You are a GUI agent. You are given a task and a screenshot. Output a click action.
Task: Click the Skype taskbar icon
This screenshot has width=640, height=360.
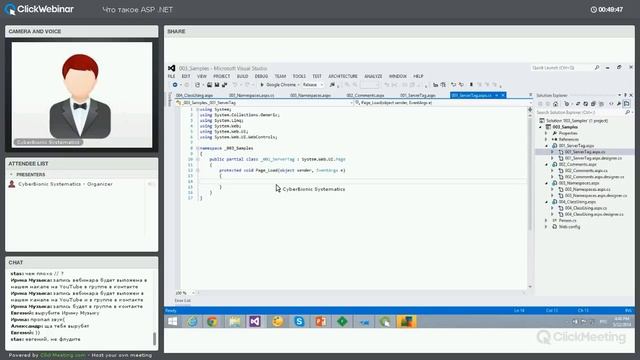299,322
